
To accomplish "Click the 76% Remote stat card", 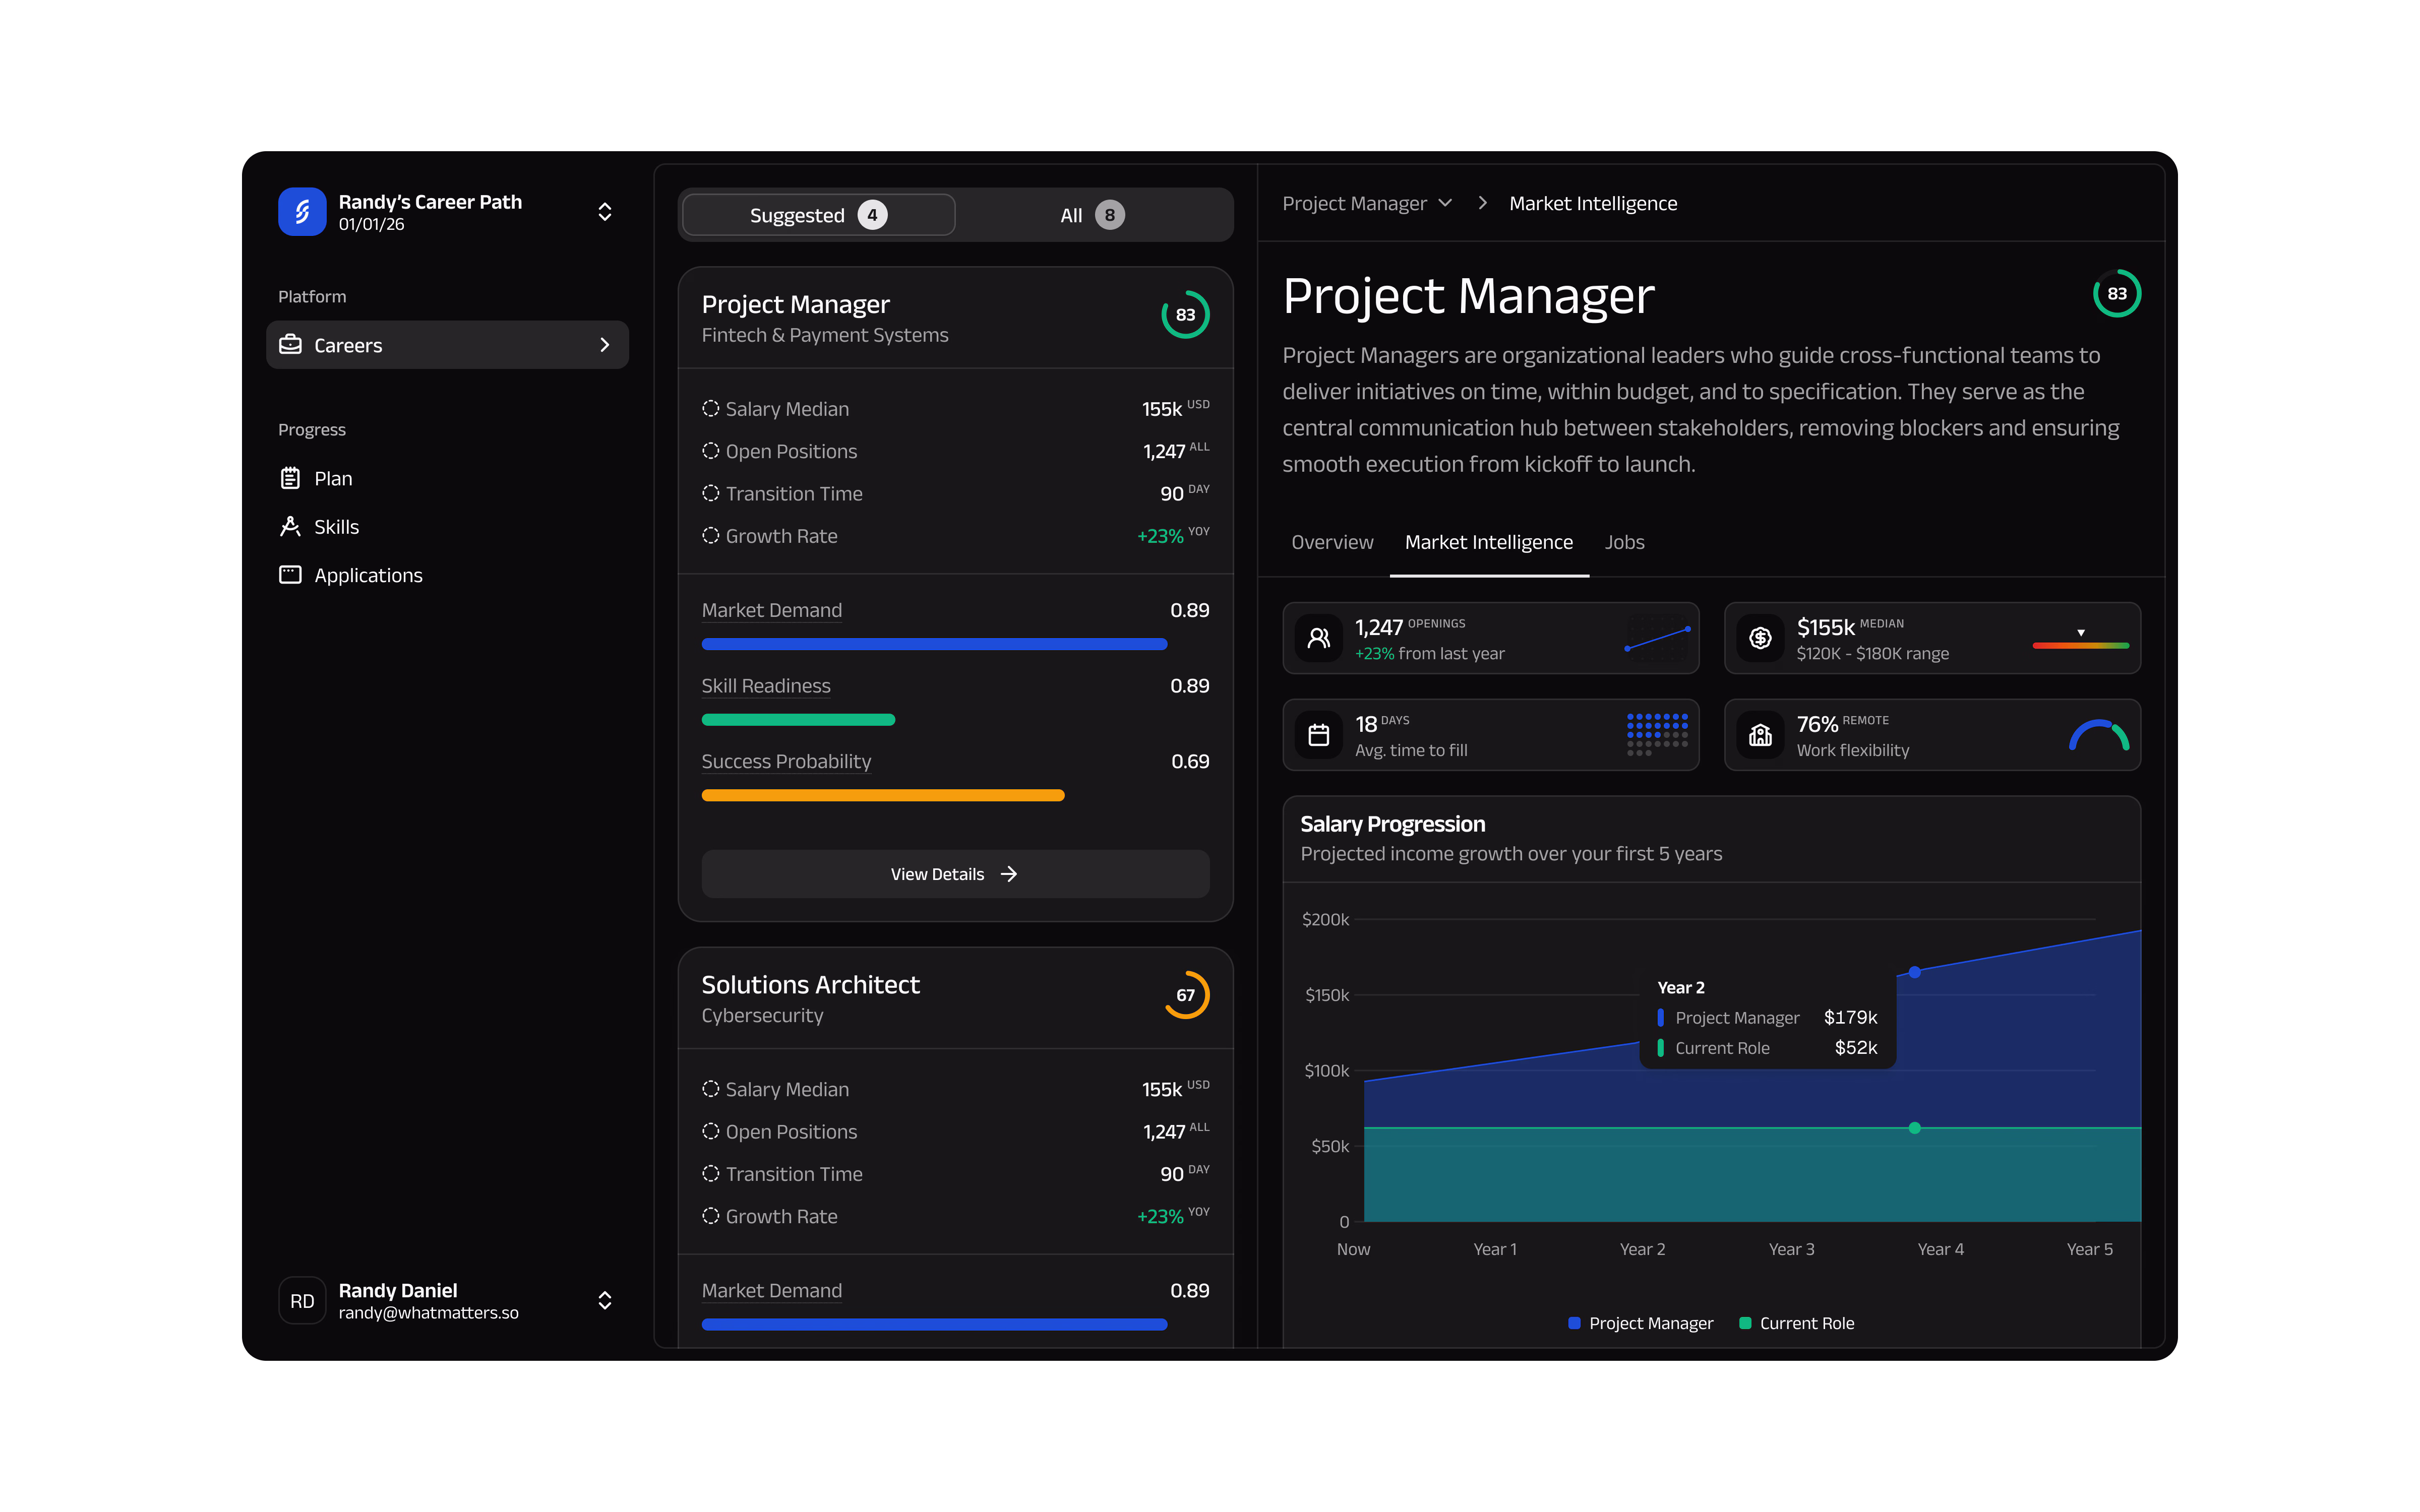I will (x=1932, y=735).
